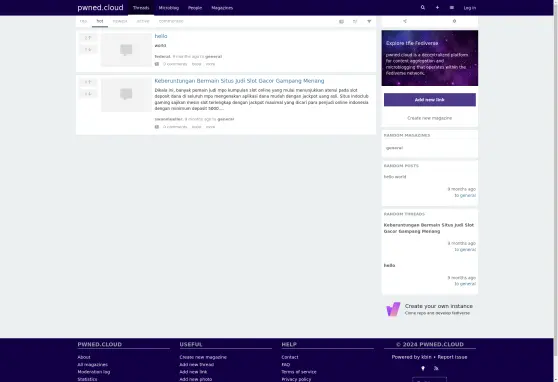Click the 'Add new link' button
Image resolution: width=558 pixels, height=382 pixels.
point(430,100)
